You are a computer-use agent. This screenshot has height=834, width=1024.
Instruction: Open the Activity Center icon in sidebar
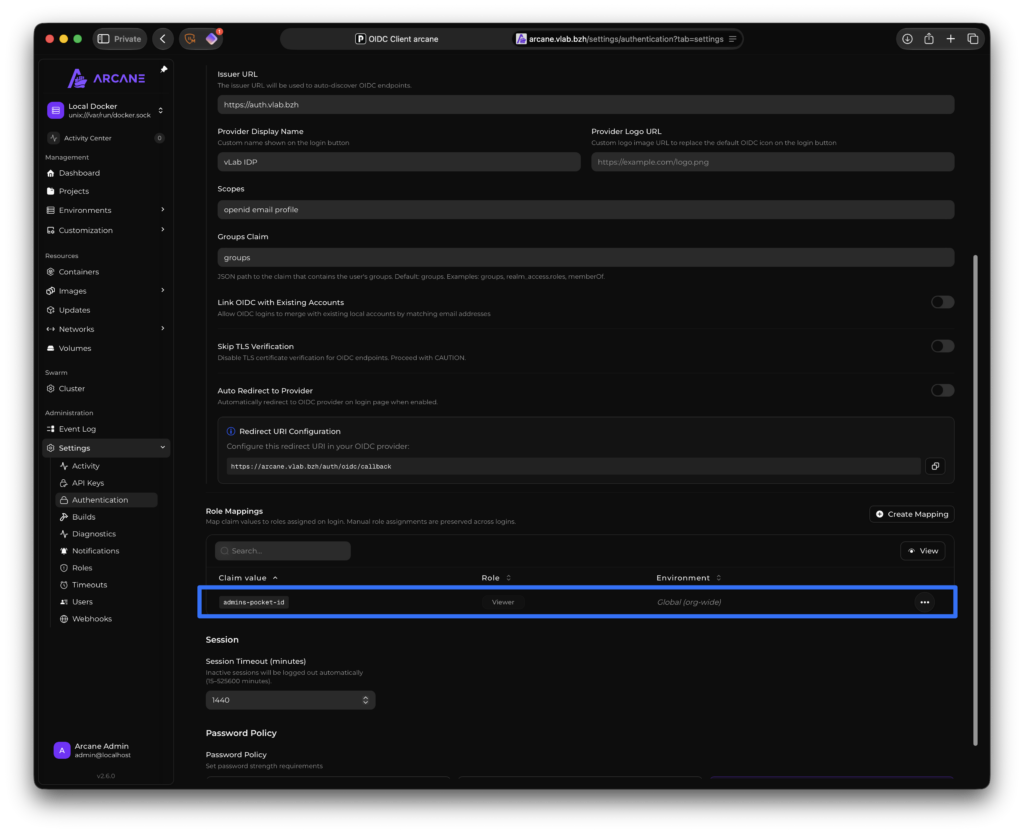(x=53, y=138)
